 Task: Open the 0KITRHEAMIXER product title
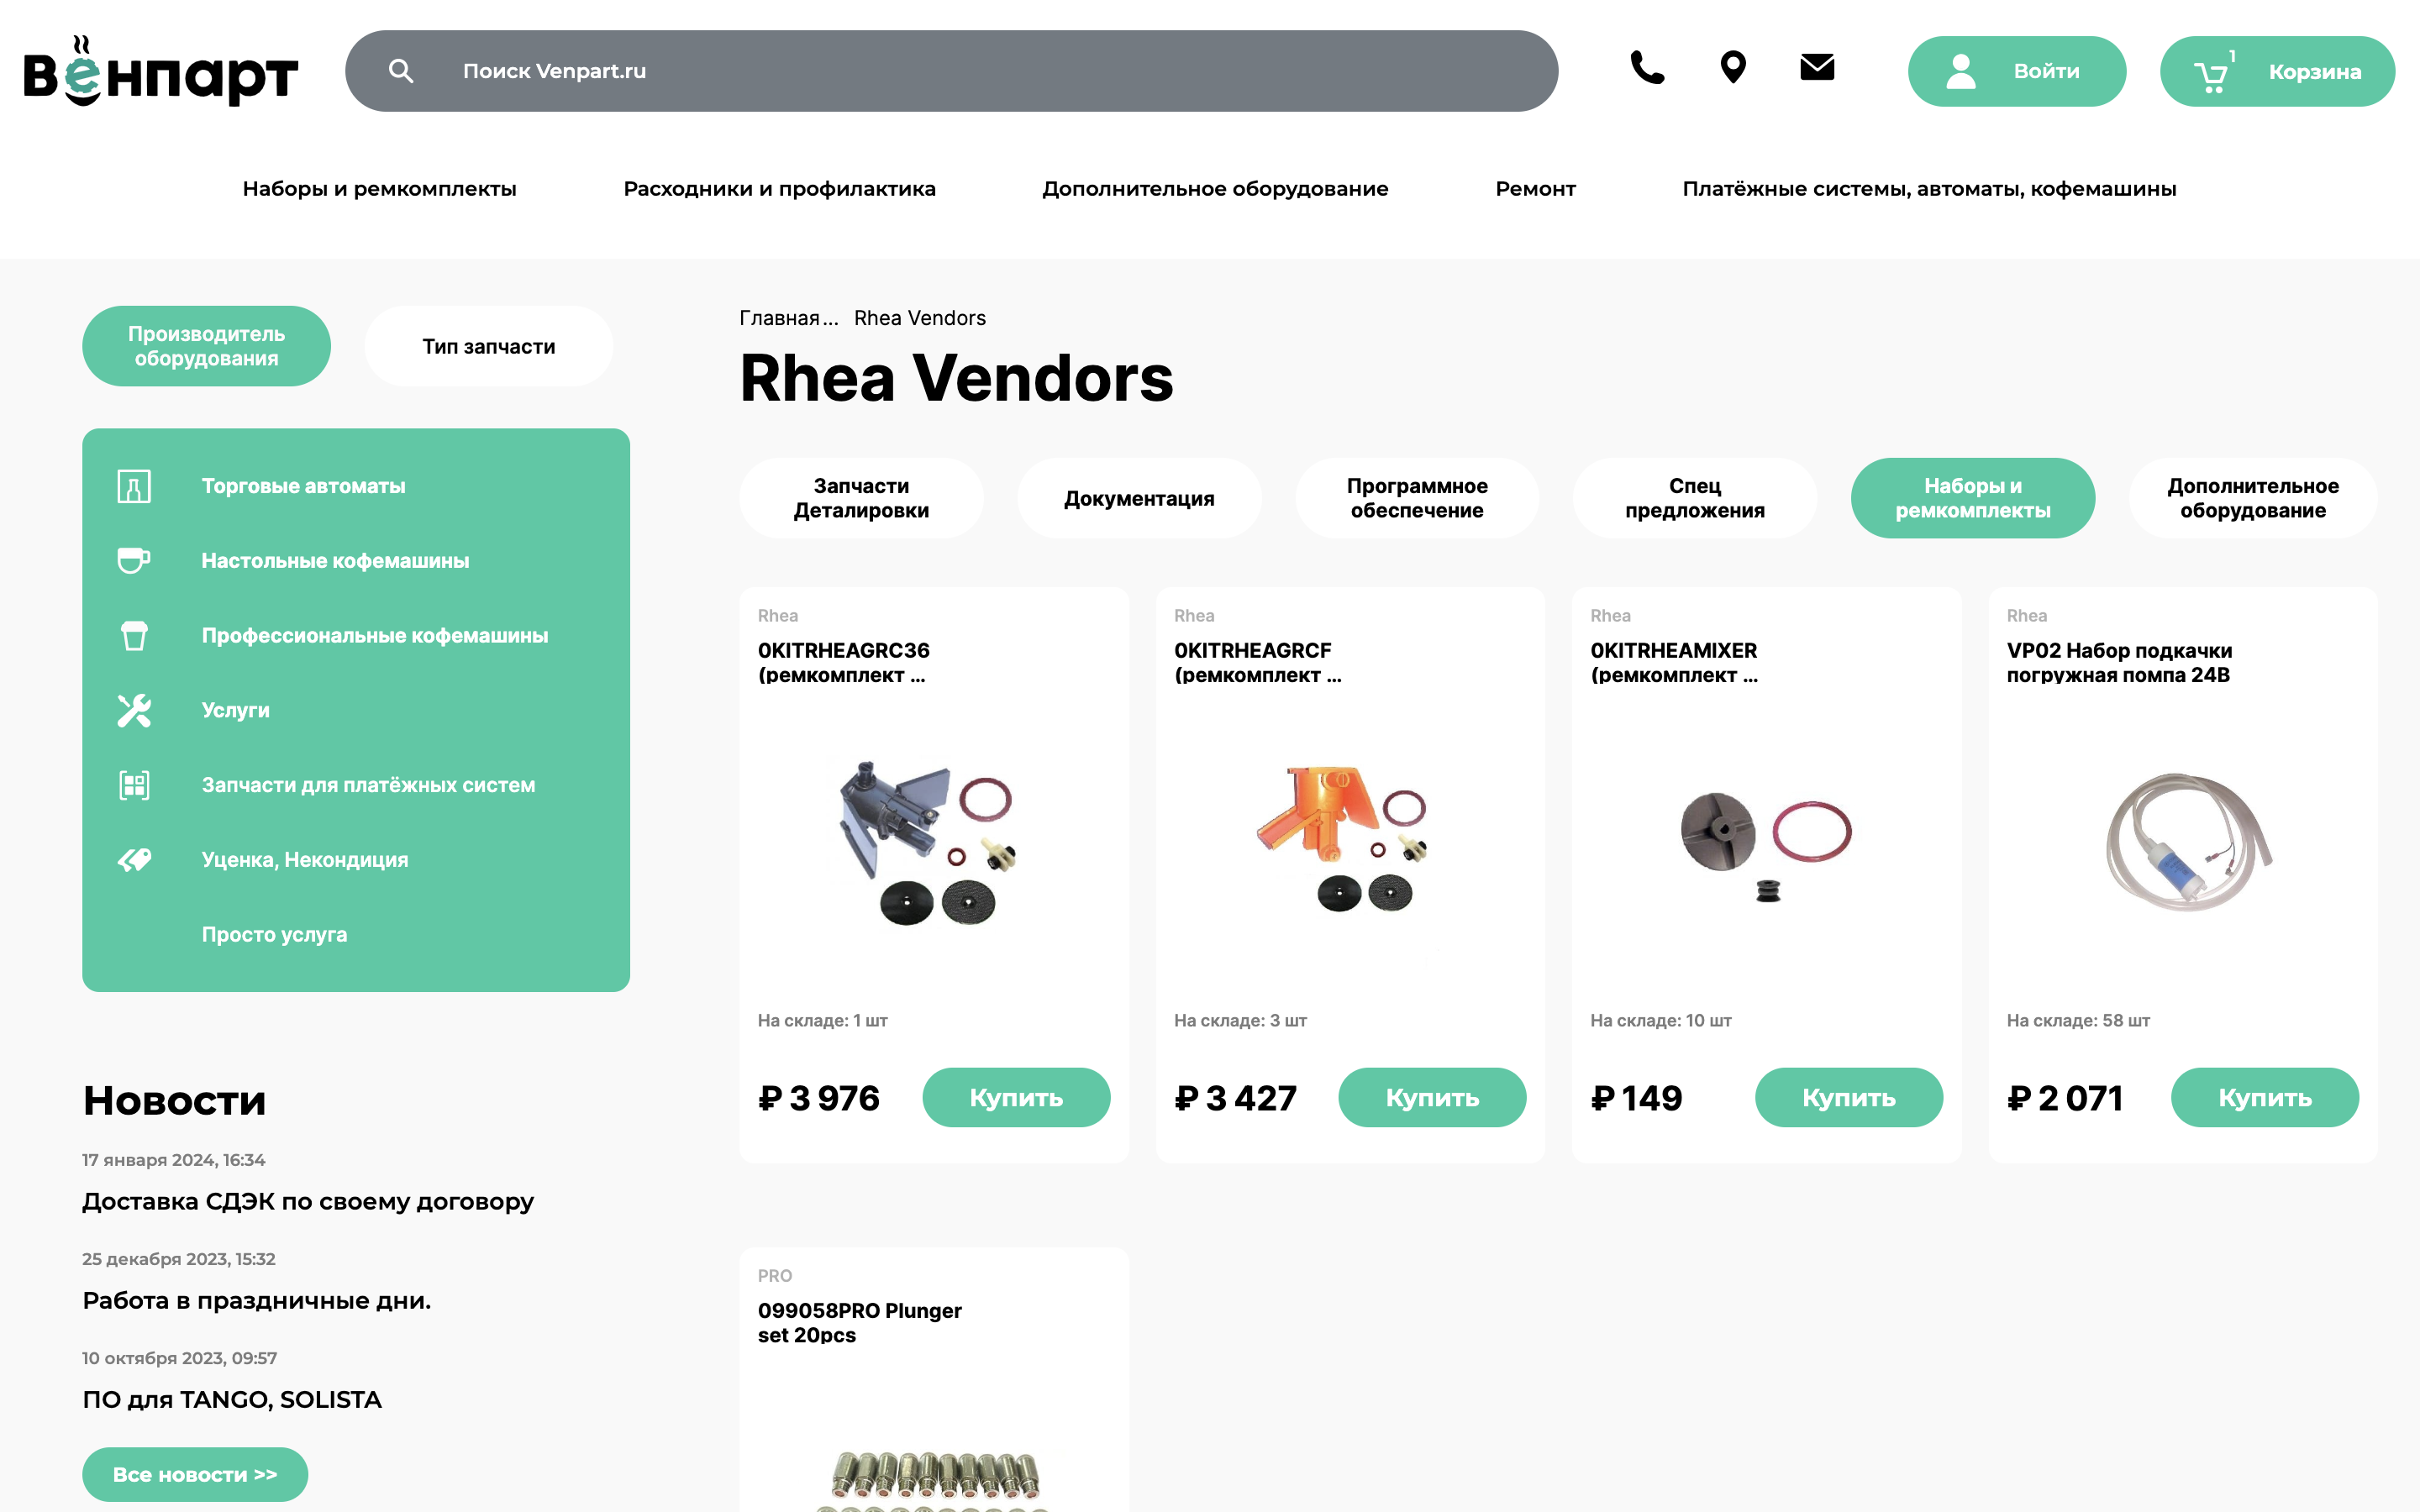(x=1674, y=662)
